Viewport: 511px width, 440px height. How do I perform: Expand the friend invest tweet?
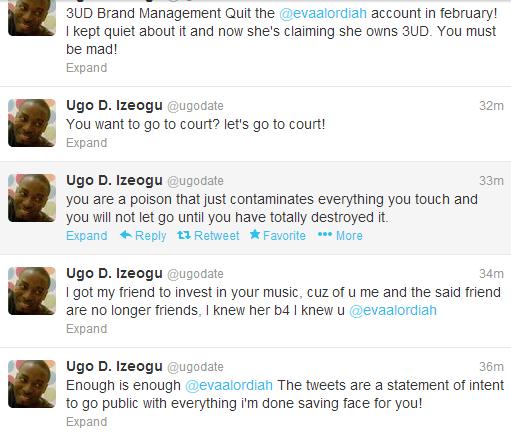click(x=87, y=329)
